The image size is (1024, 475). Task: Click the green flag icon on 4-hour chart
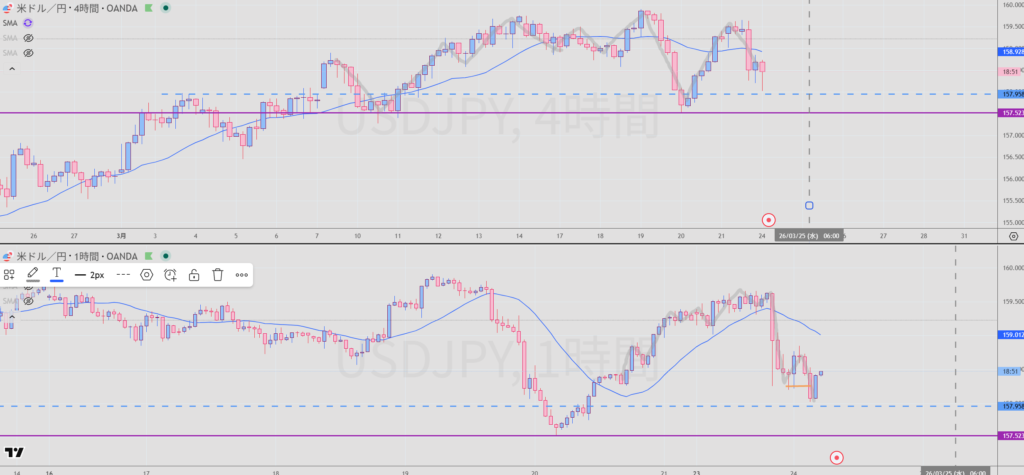pos(149,7)
